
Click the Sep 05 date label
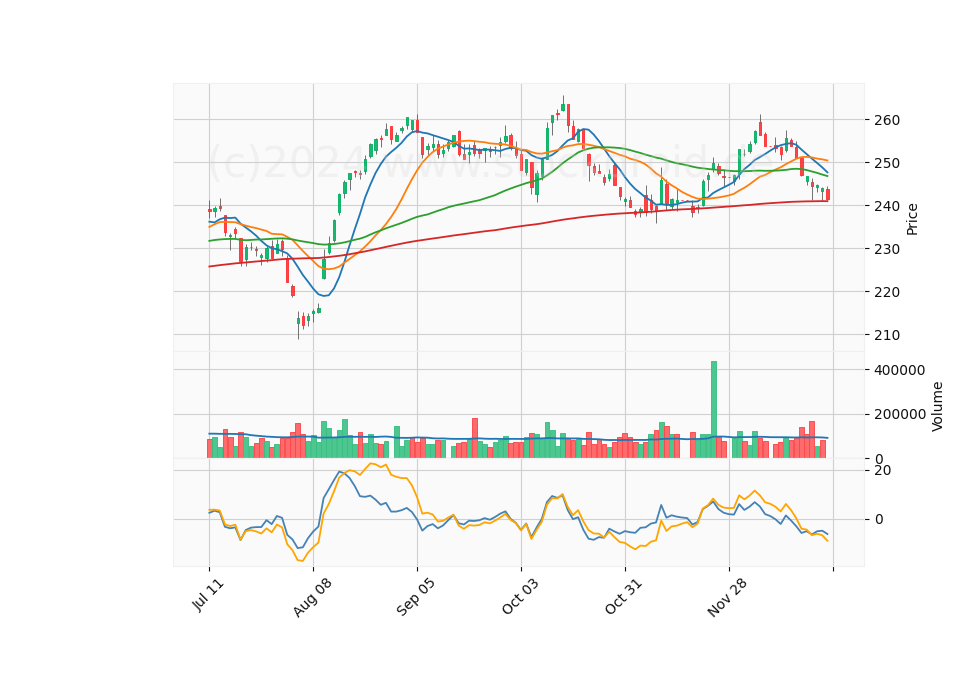[x=416, y=597]
